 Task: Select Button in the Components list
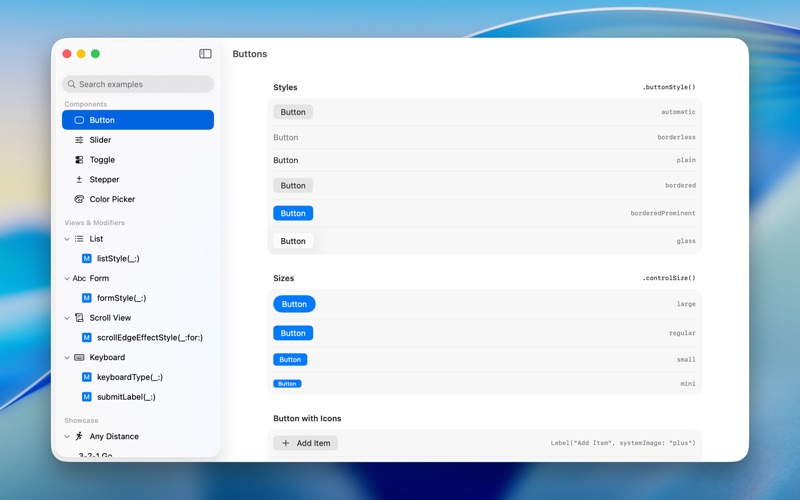coord(138,120)
